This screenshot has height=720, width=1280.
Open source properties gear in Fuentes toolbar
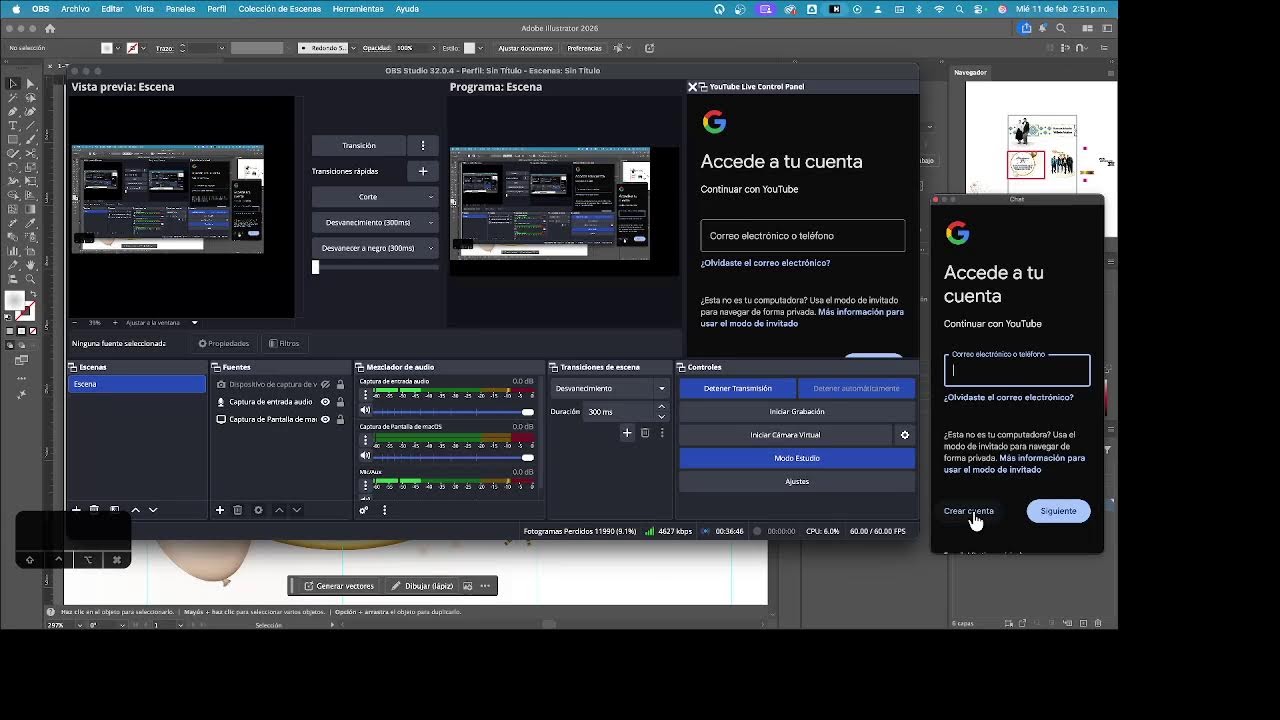pyautogui.click(x=258, y=510)
